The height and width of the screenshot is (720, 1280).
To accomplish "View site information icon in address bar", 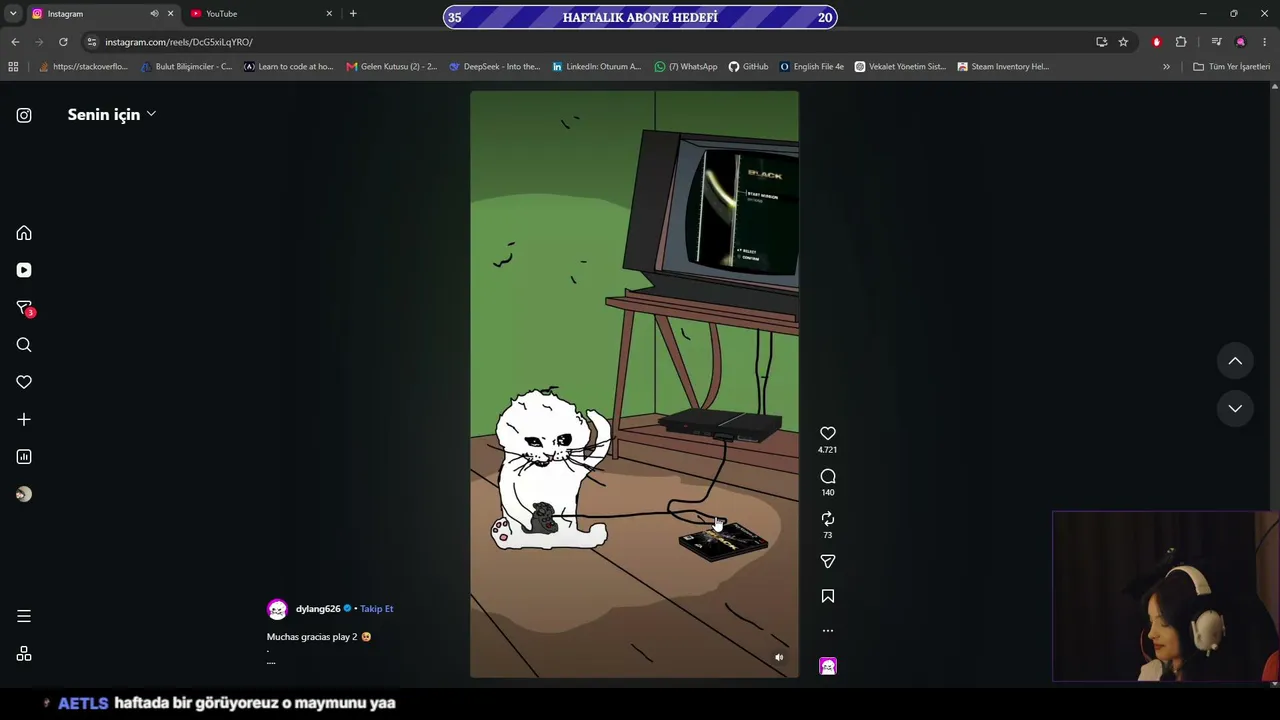I will [92, 42].
